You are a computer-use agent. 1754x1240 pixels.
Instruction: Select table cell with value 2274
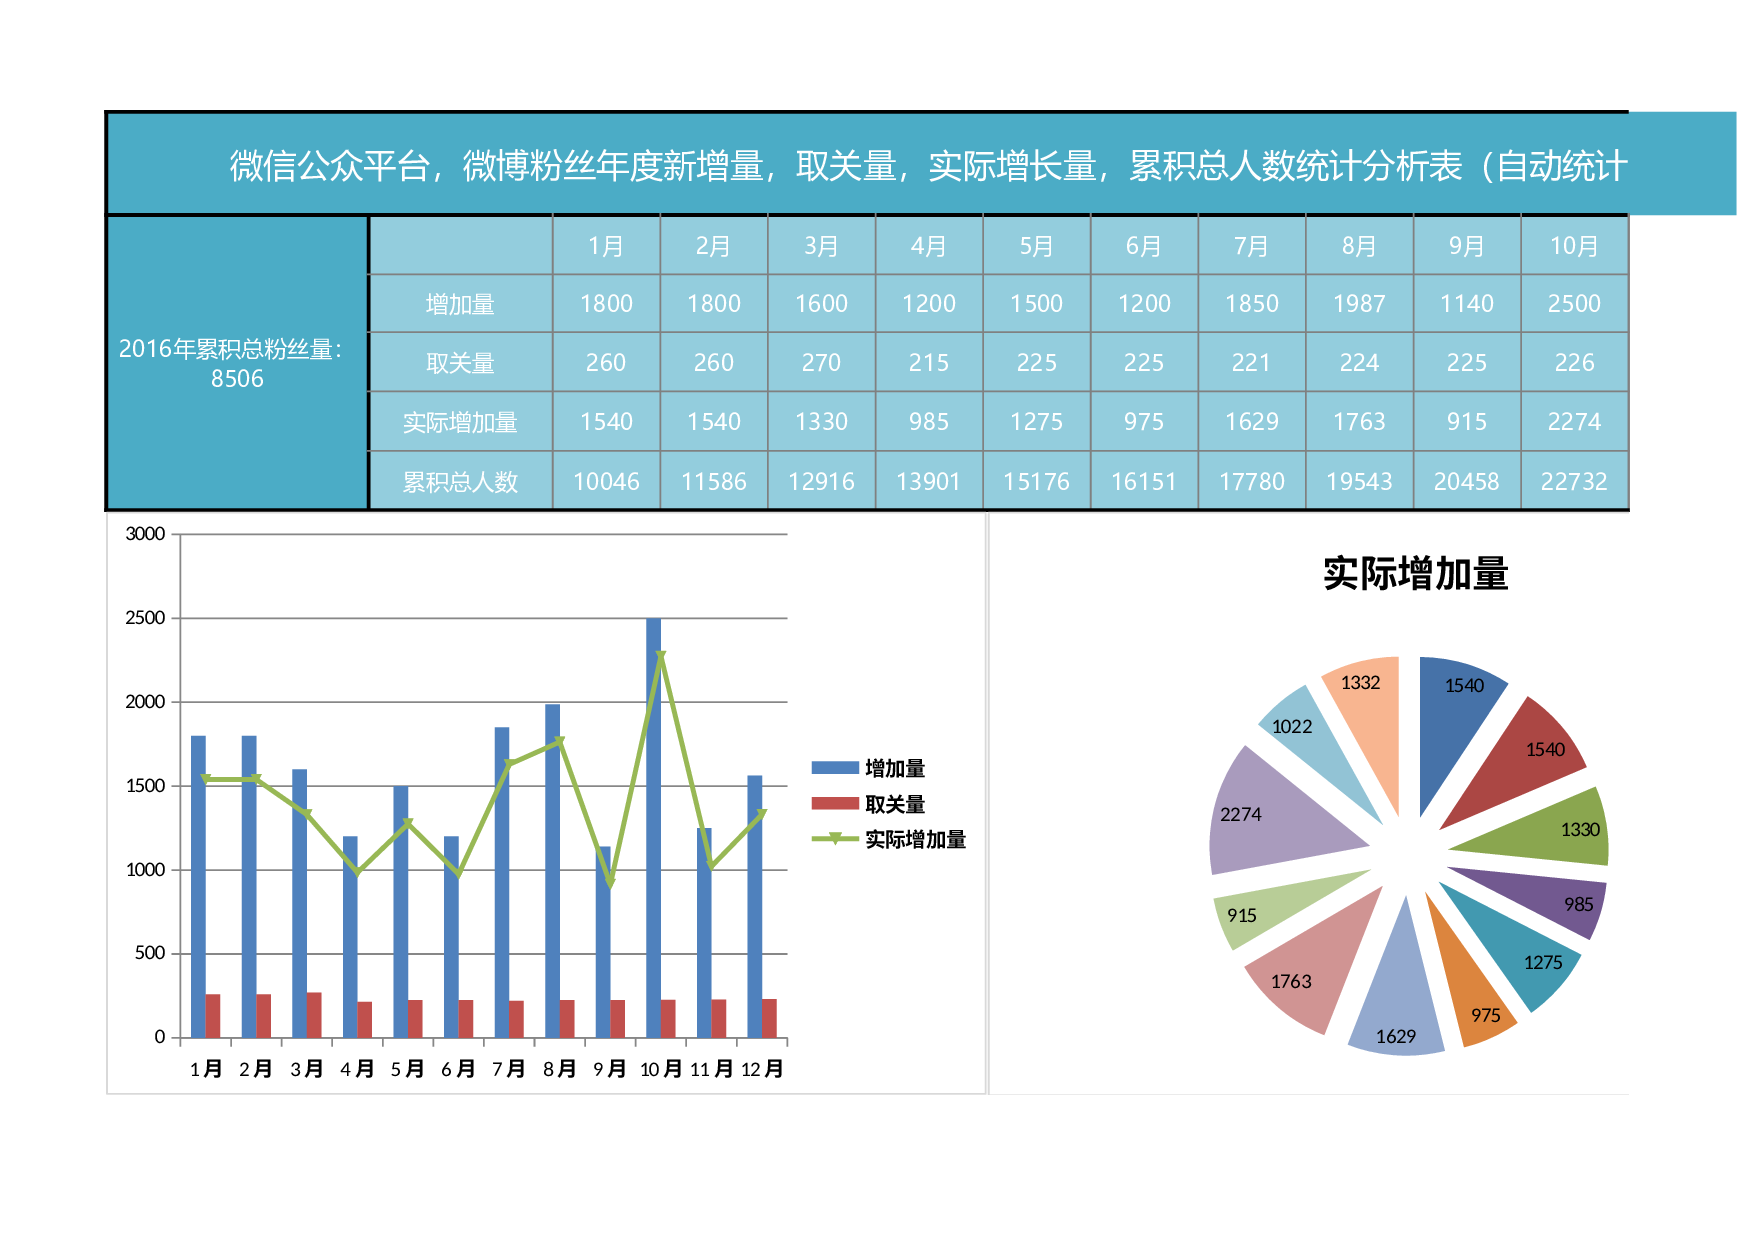coord(1575,422)
